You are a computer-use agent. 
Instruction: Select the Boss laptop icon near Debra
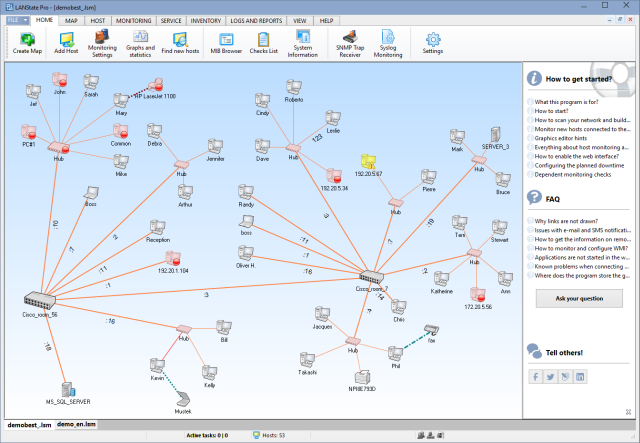(x=91, y=193)
